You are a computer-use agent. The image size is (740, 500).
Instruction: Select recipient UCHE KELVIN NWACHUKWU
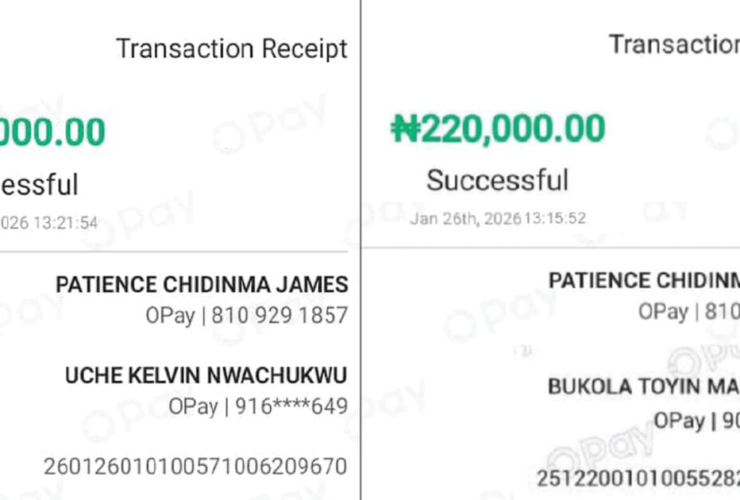[x=206, y=375]
